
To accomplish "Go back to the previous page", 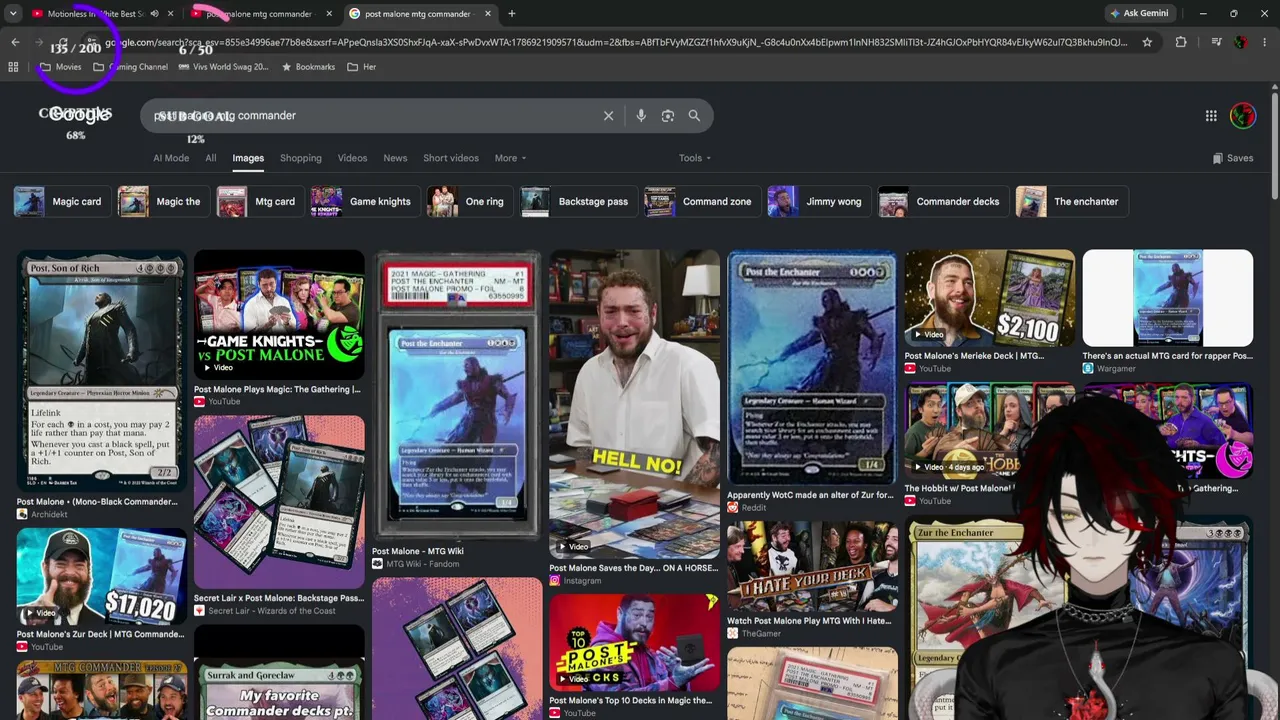I will coord(15,42).
